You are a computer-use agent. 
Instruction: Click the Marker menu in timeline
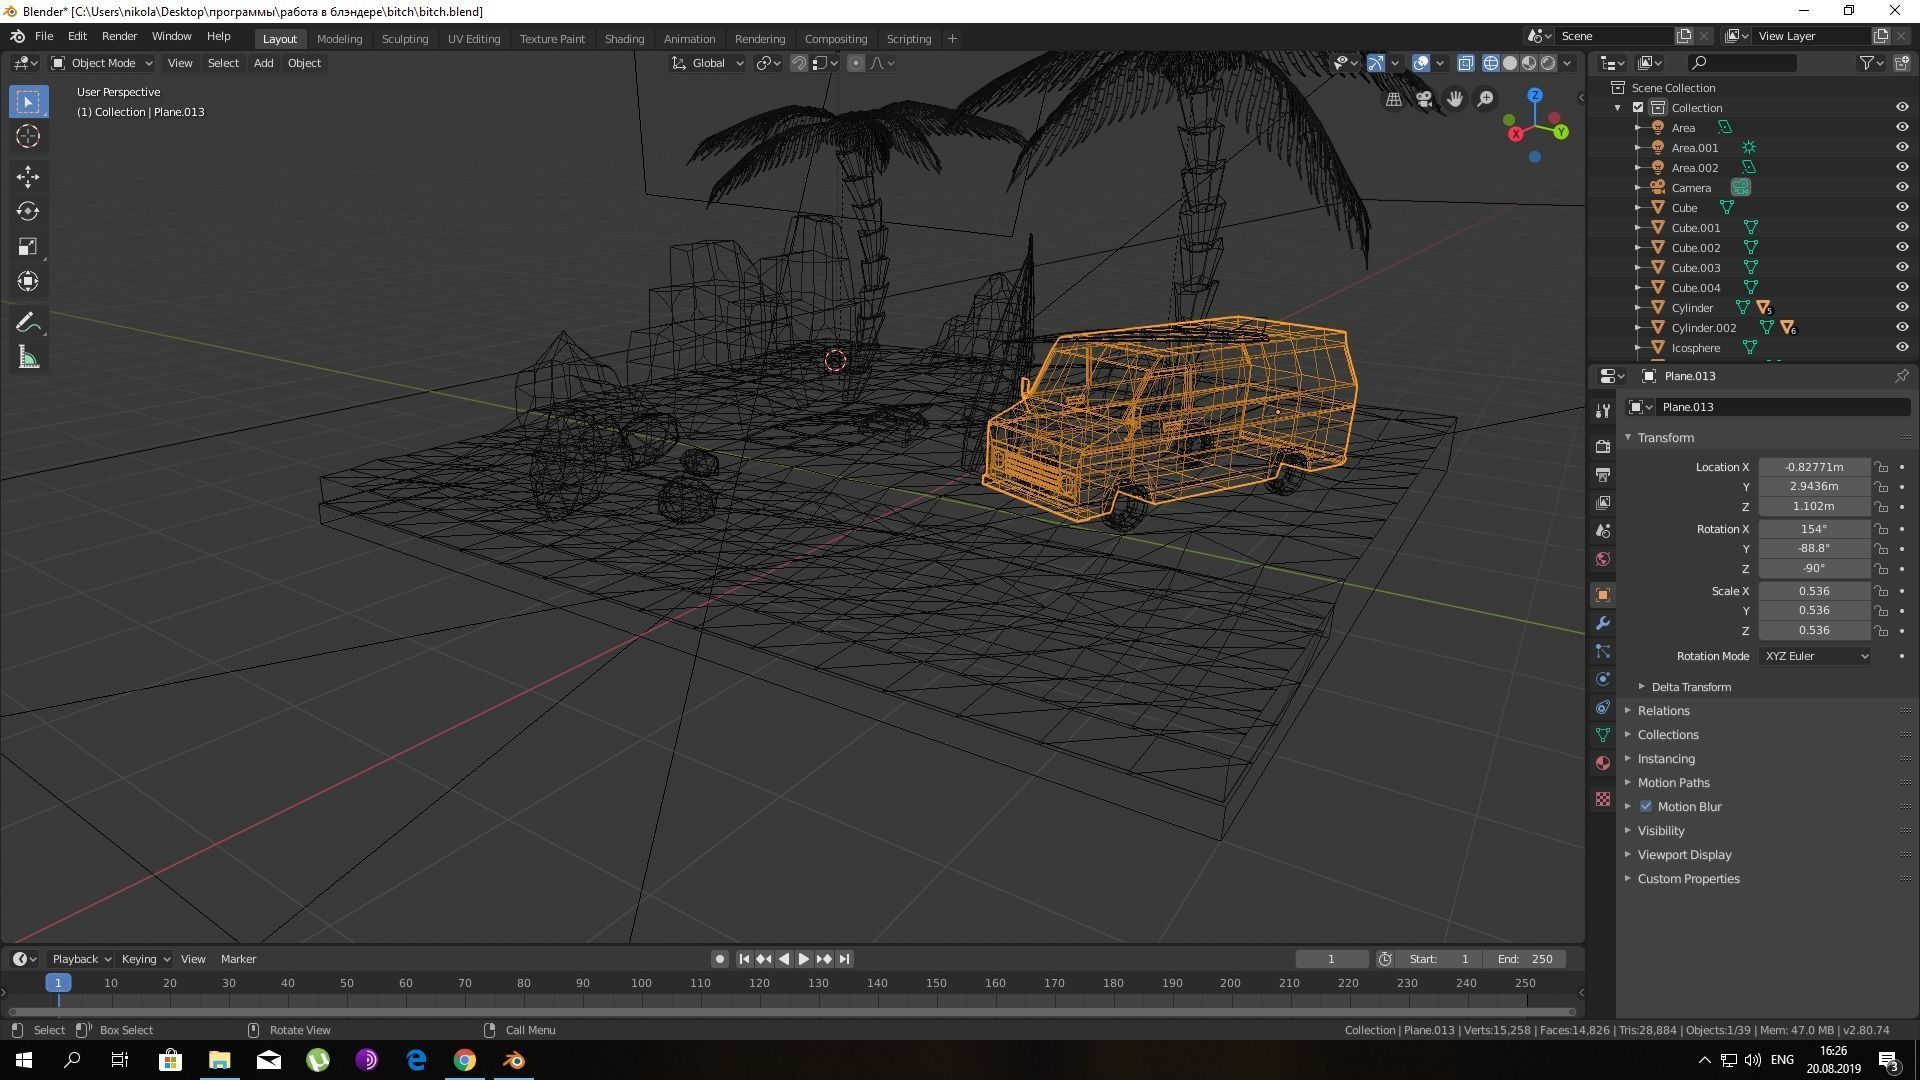[238, 959]
